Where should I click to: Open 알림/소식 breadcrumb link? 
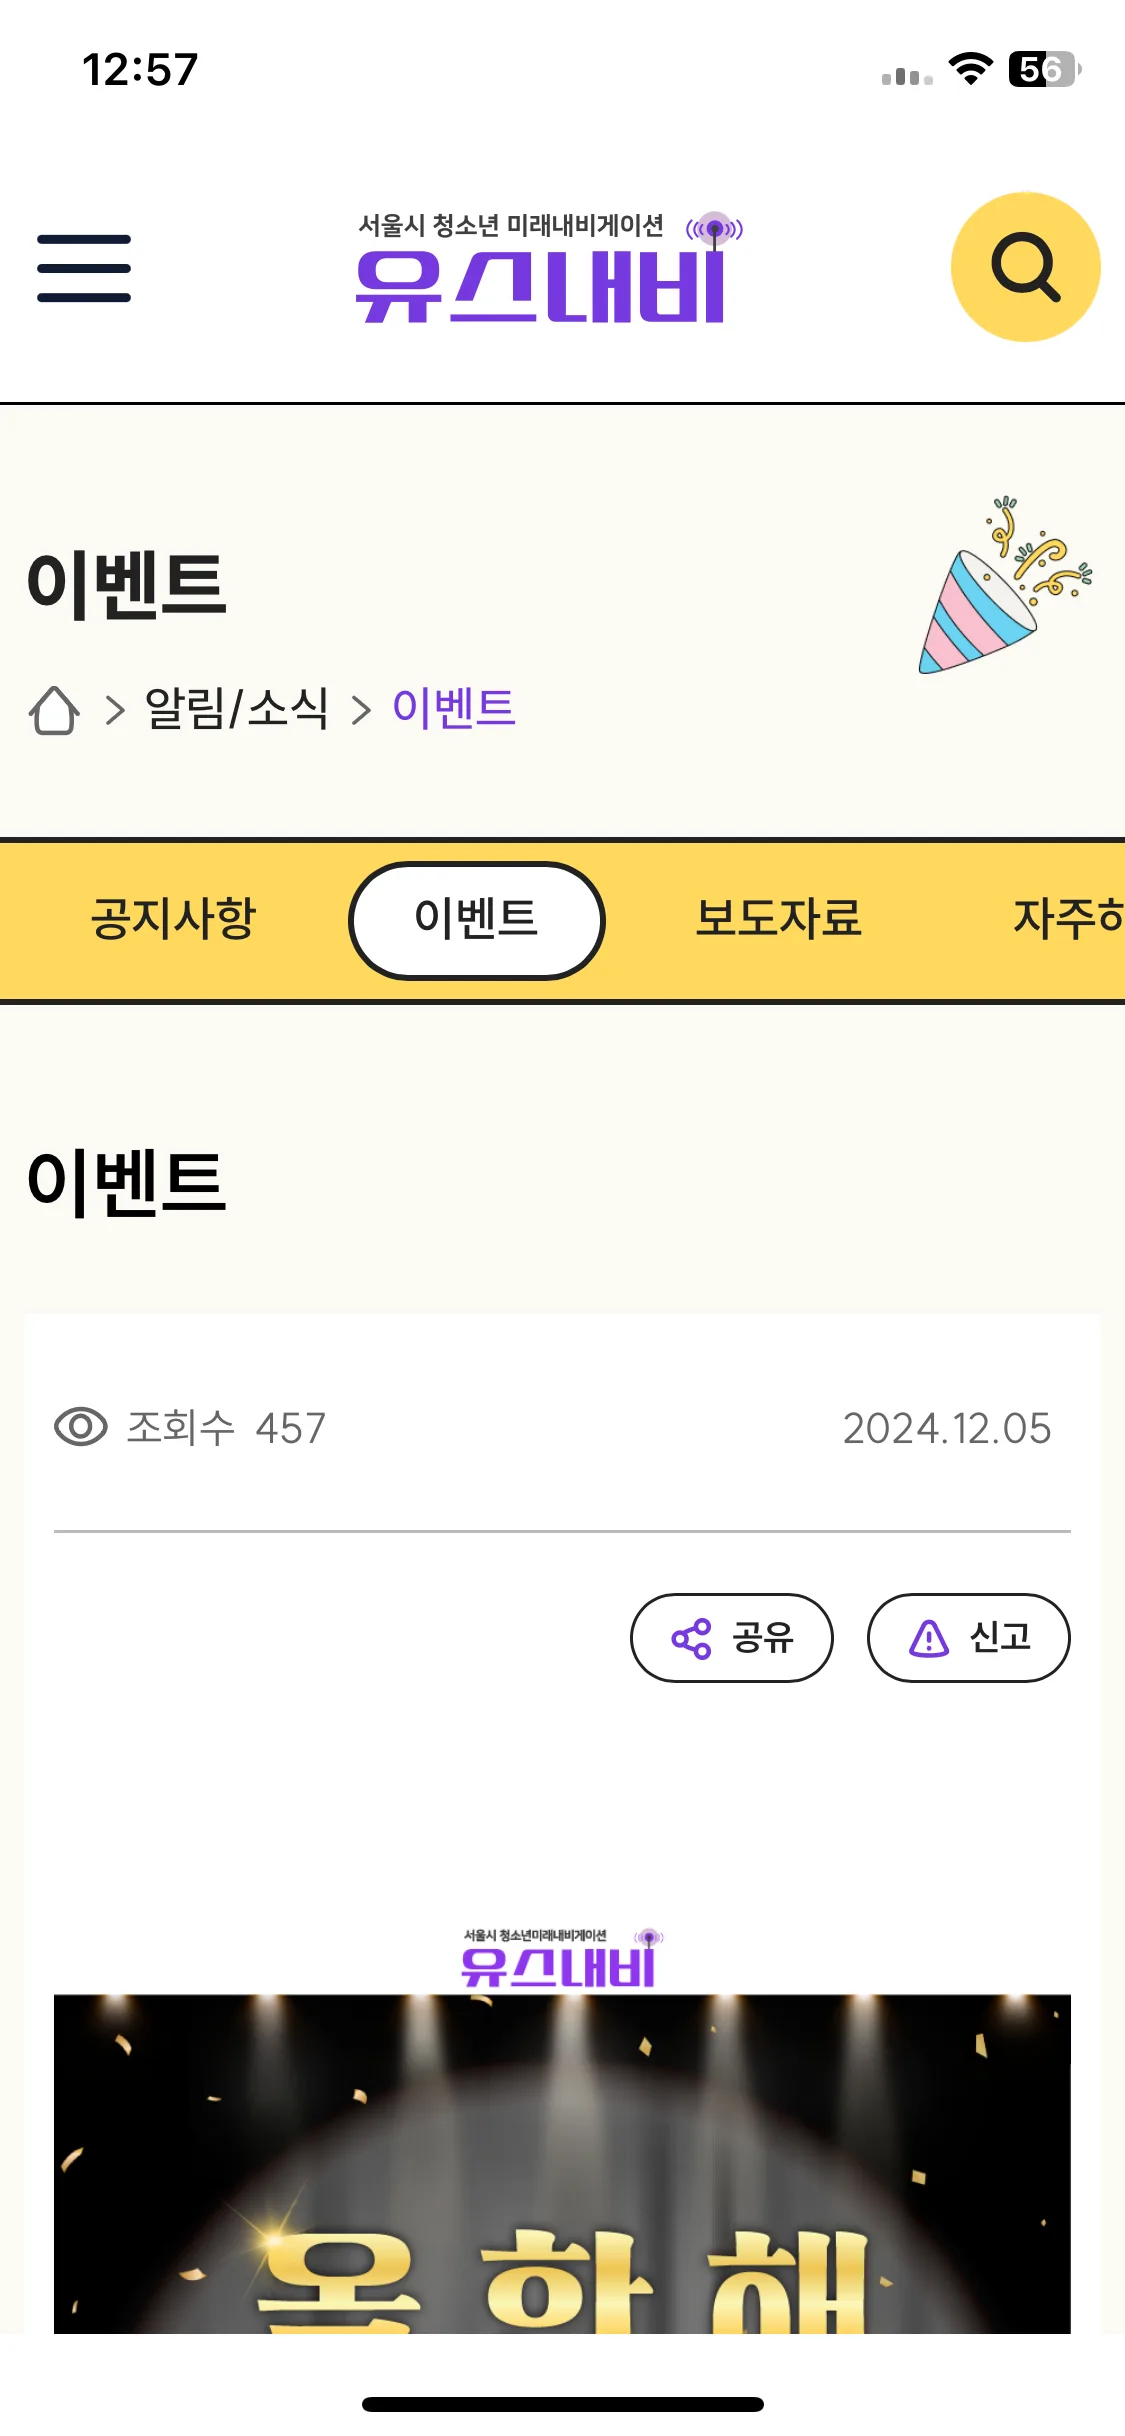[x=237, y=709]
